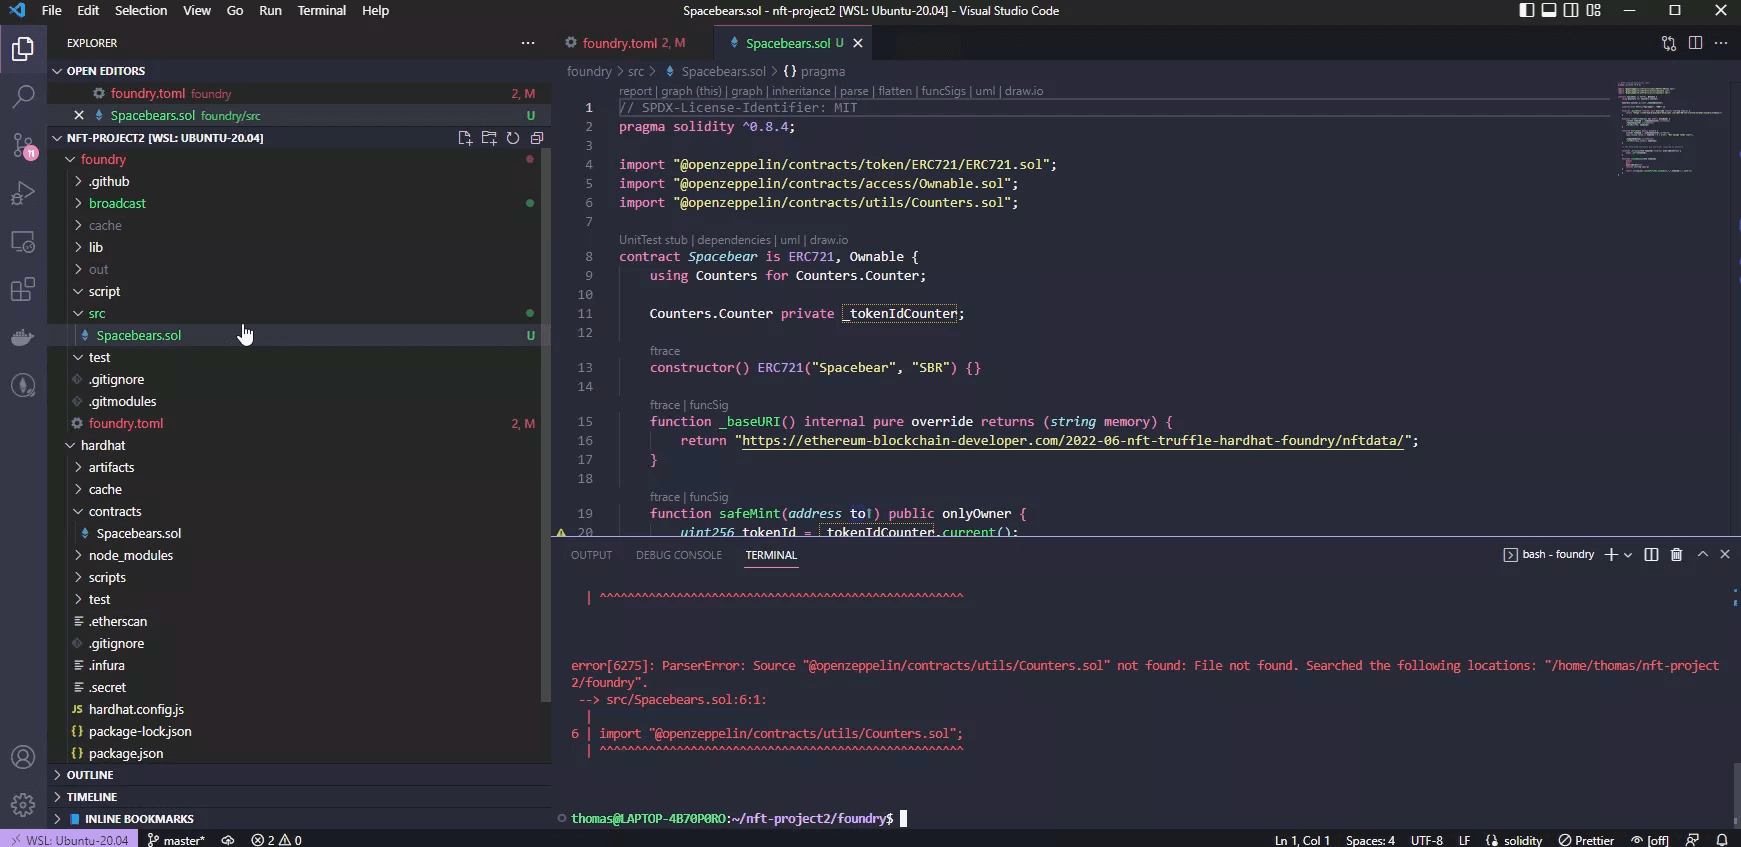Open notifications bell in status bar
The image size is (1741, 847).
coord(1722,840)
